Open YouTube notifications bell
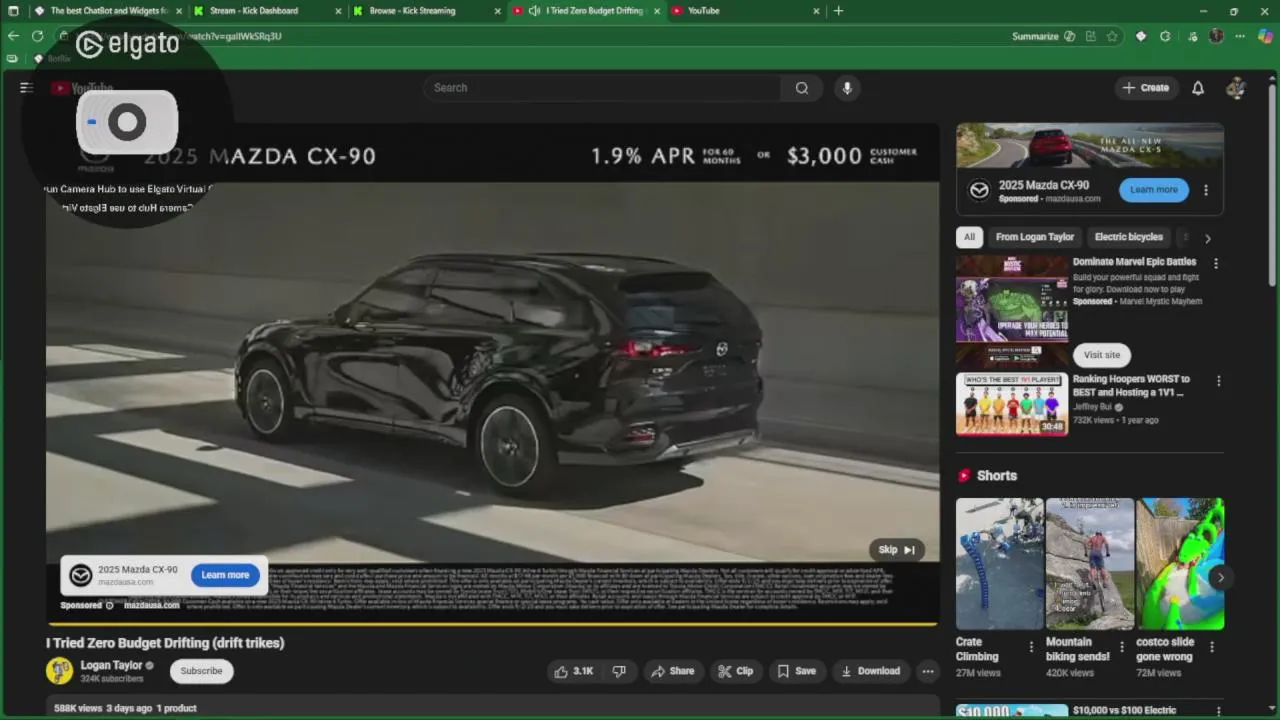Image resolution: width=1280 pixels, height=720 pixels. pos(1198,88)
